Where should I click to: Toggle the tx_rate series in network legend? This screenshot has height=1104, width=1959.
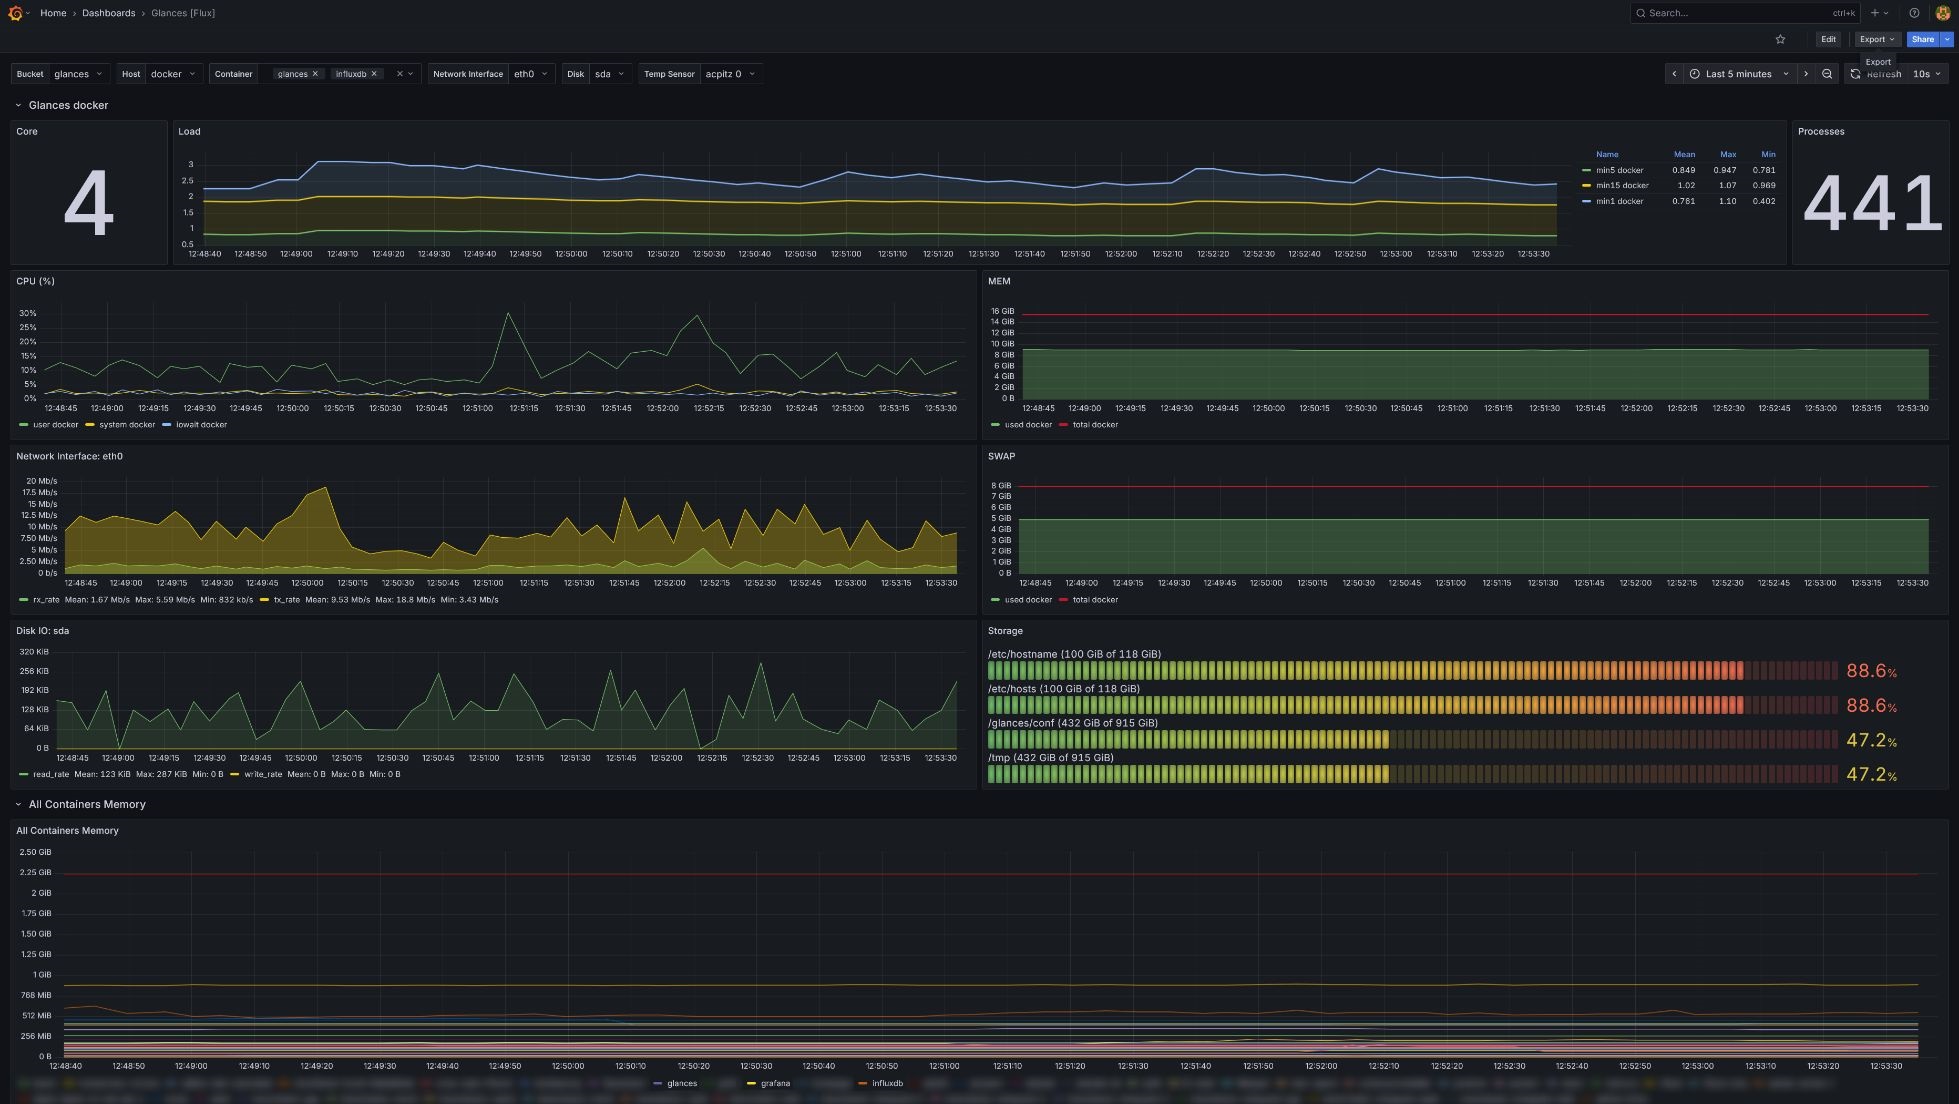coord(286,600)
